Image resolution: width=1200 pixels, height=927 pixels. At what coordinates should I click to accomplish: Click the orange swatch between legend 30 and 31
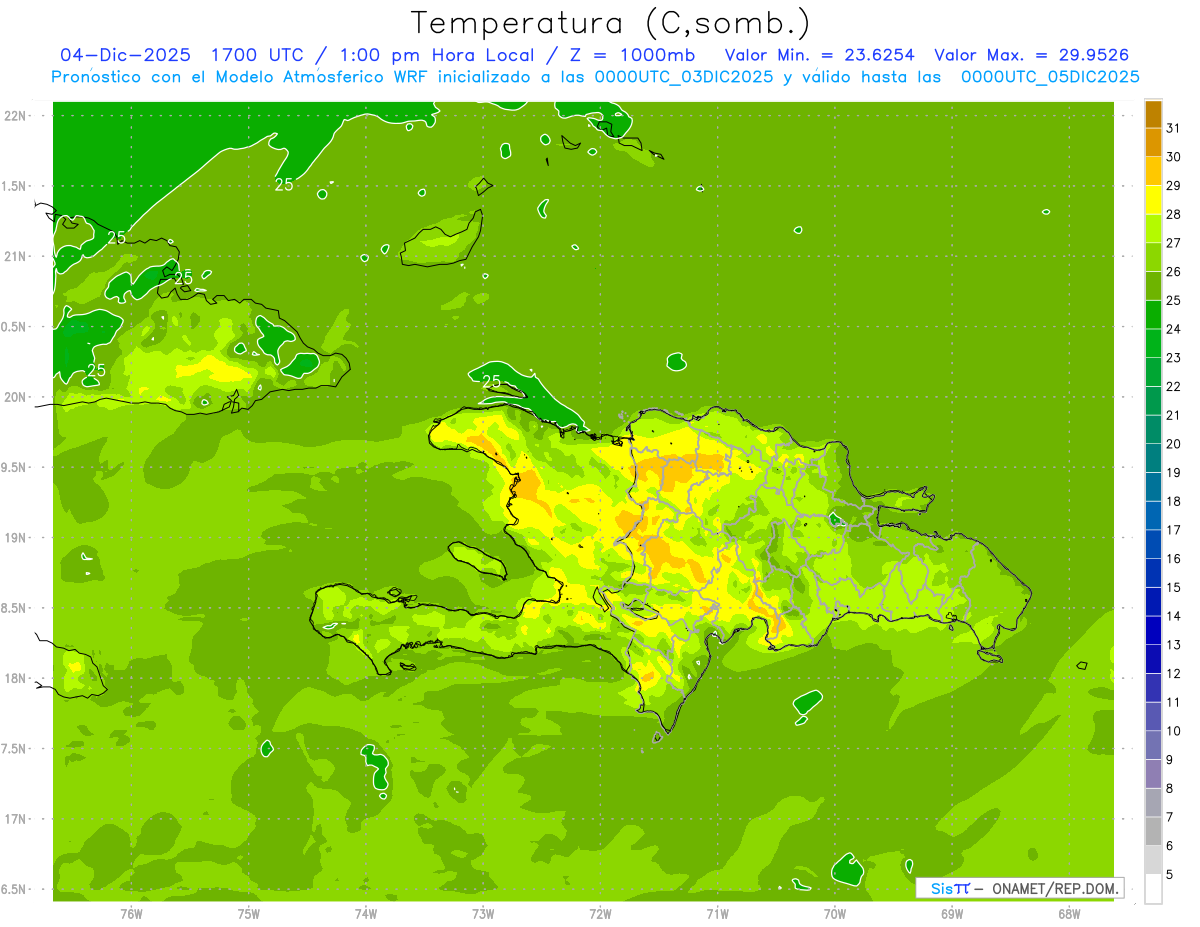coord(1153,143)
